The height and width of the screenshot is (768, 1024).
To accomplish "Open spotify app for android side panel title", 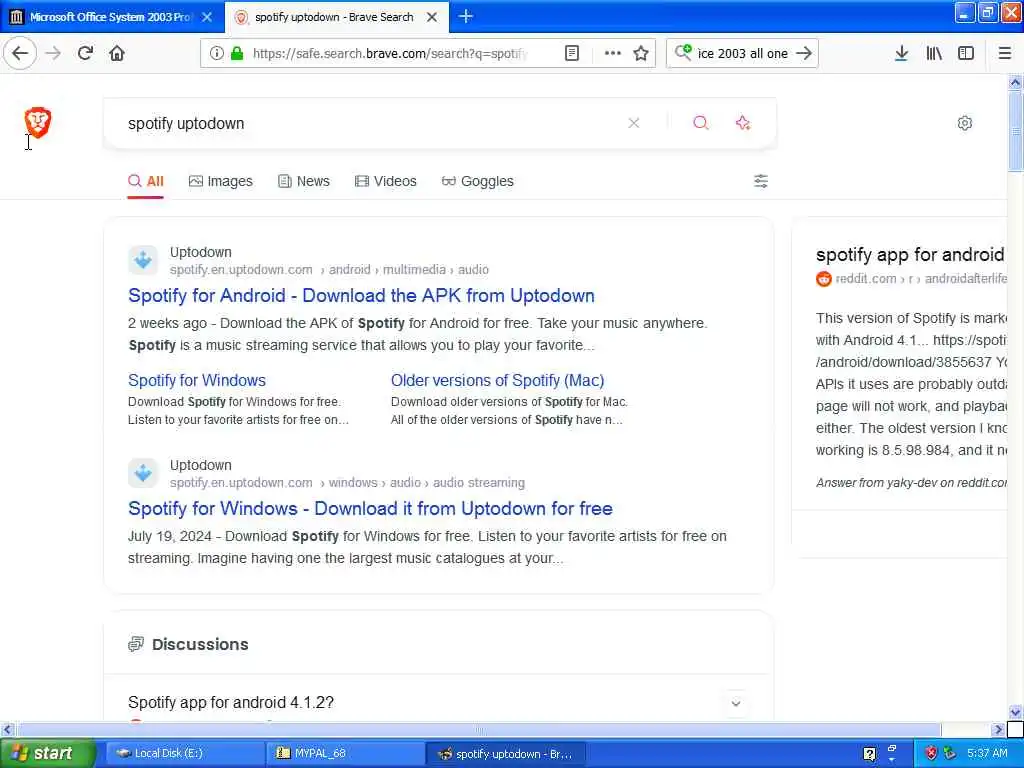I will (x=910, y=254).
